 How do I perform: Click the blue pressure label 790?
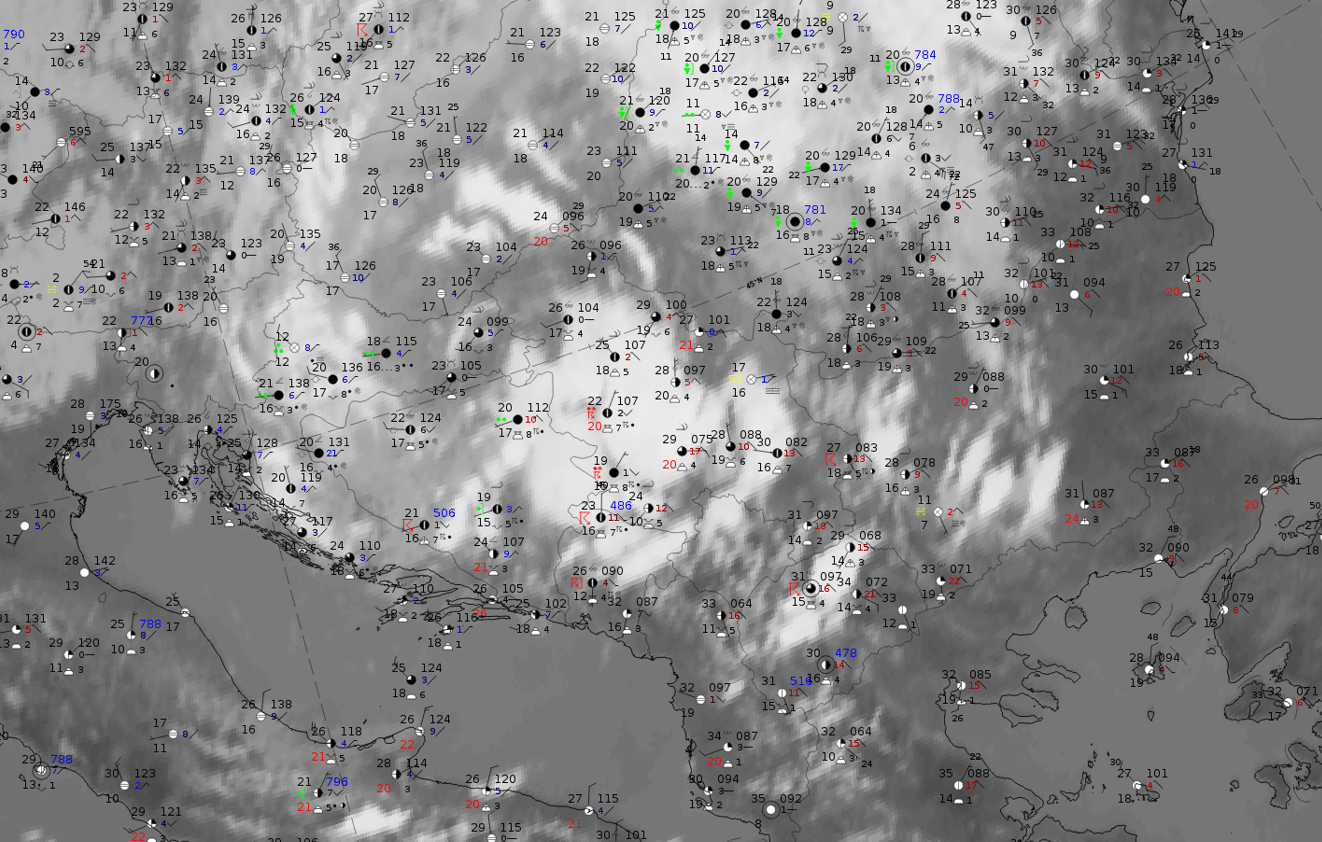click(14, 34)
